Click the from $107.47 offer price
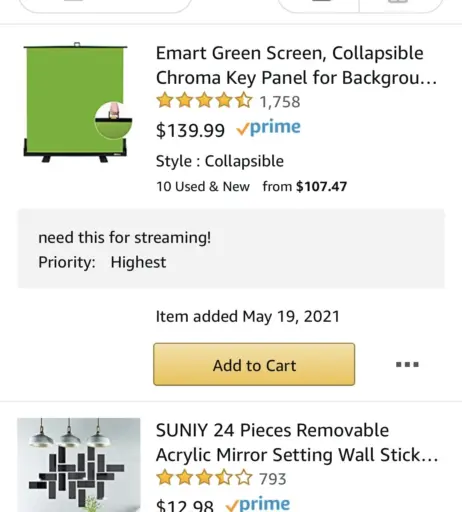Screen dimensions: 462x512 (305, 186)
